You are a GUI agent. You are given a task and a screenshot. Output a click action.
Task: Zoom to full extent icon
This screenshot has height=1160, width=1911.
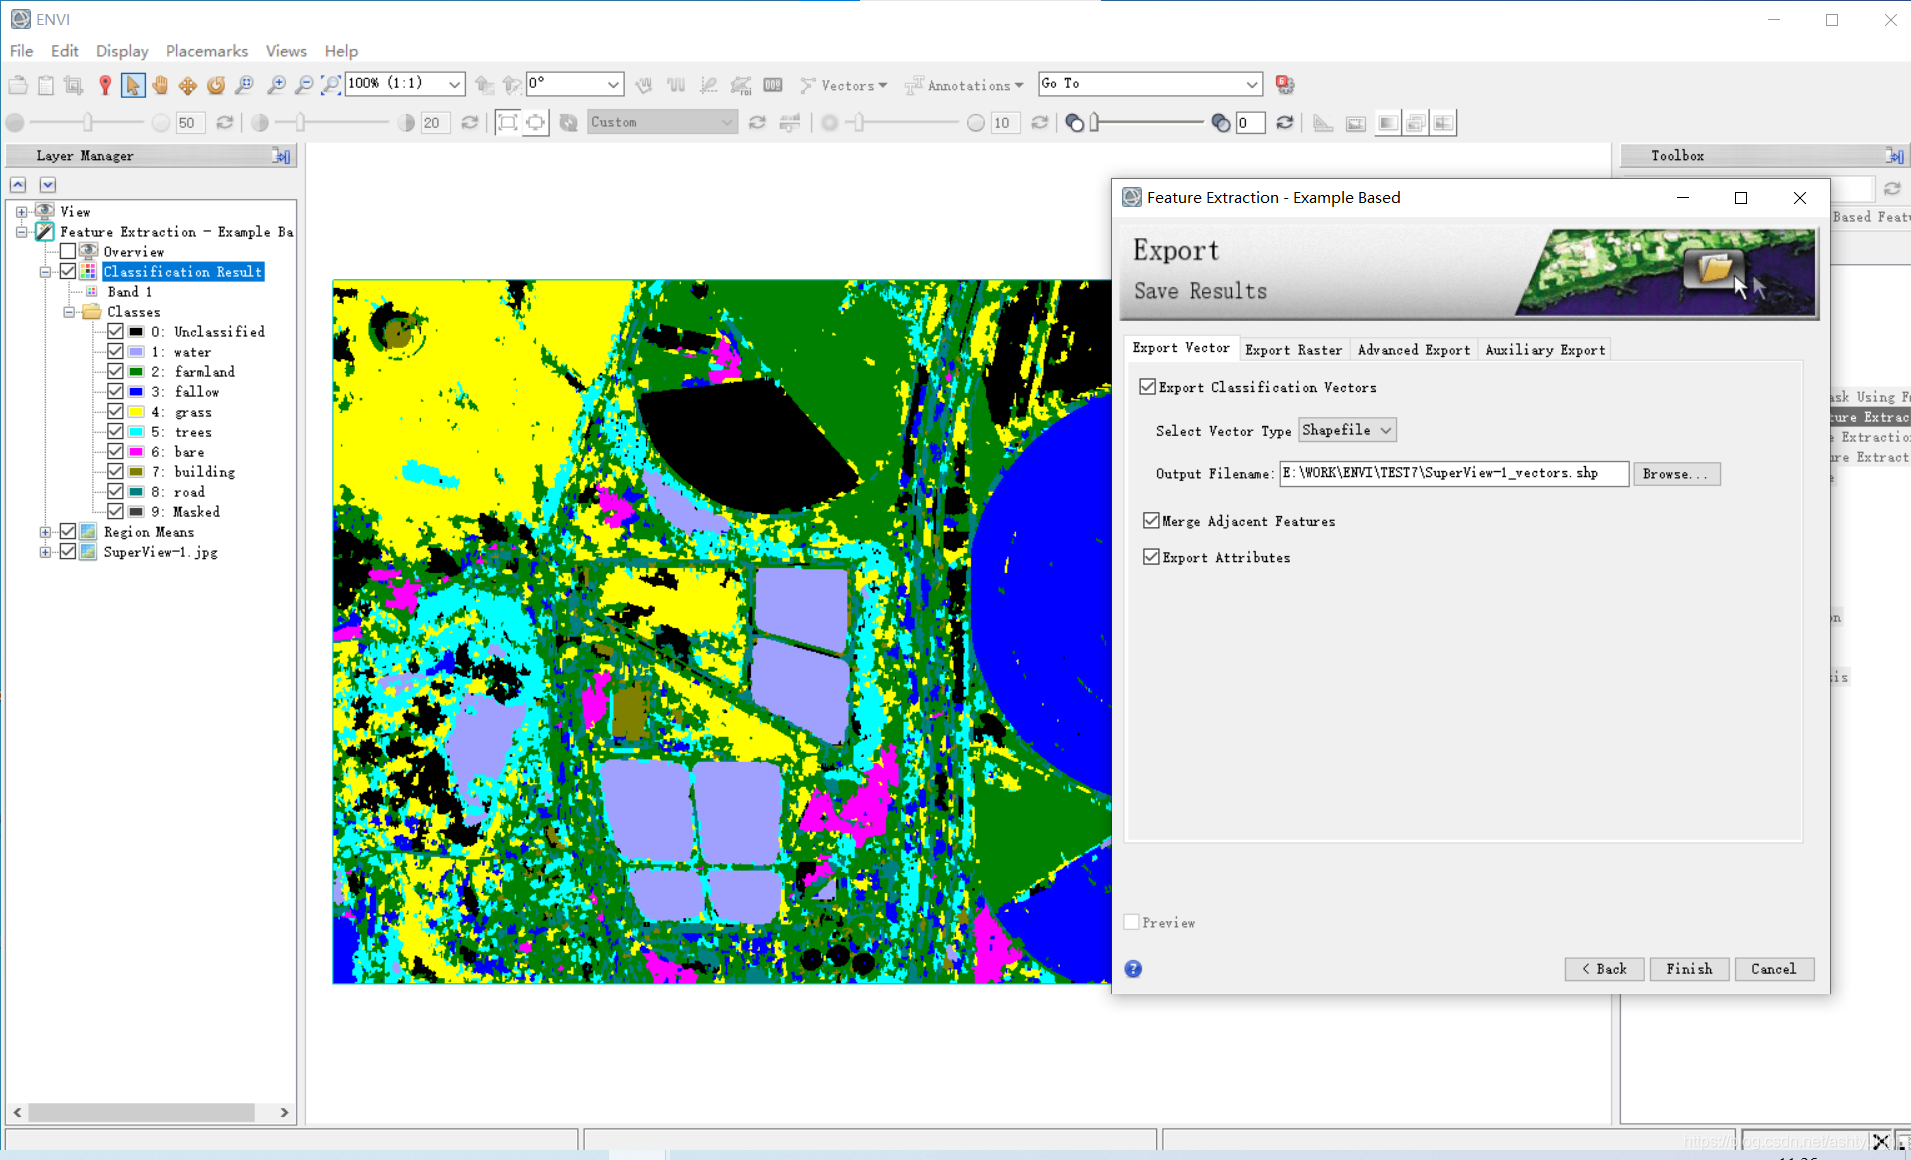[x=330, y=85]
